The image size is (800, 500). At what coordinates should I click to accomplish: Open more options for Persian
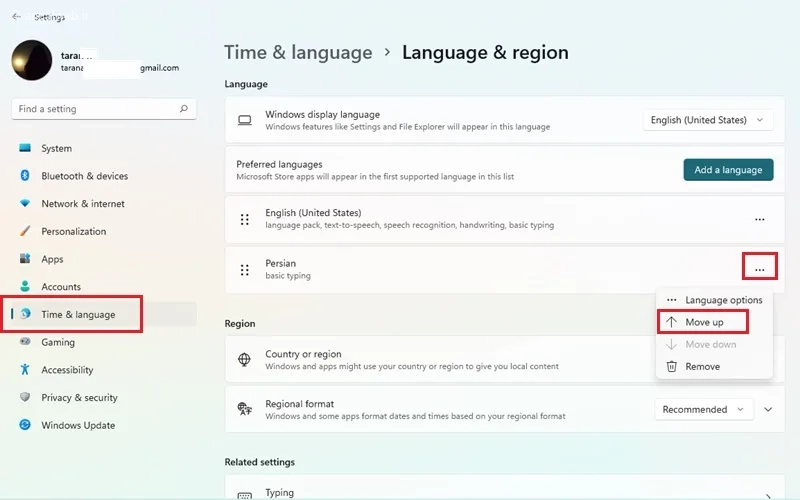(760, 269)
